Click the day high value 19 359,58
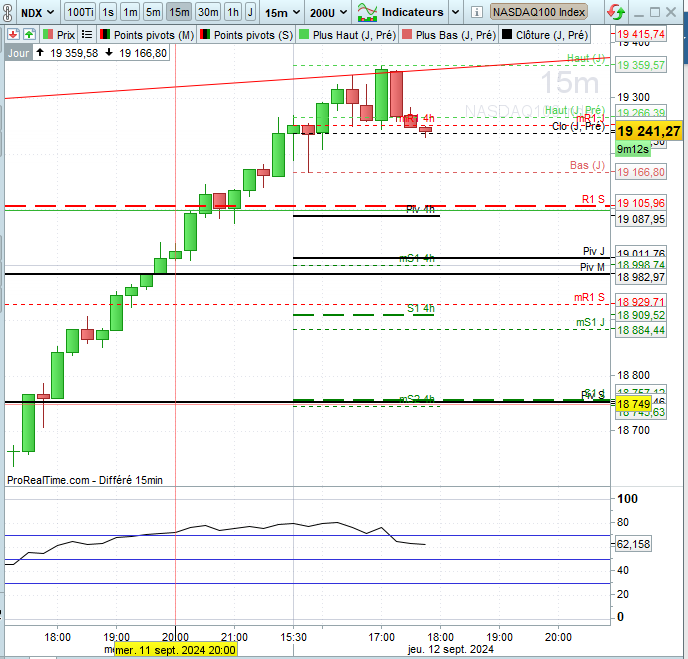The height and width of the screenshot is (659, 688). 74,53
